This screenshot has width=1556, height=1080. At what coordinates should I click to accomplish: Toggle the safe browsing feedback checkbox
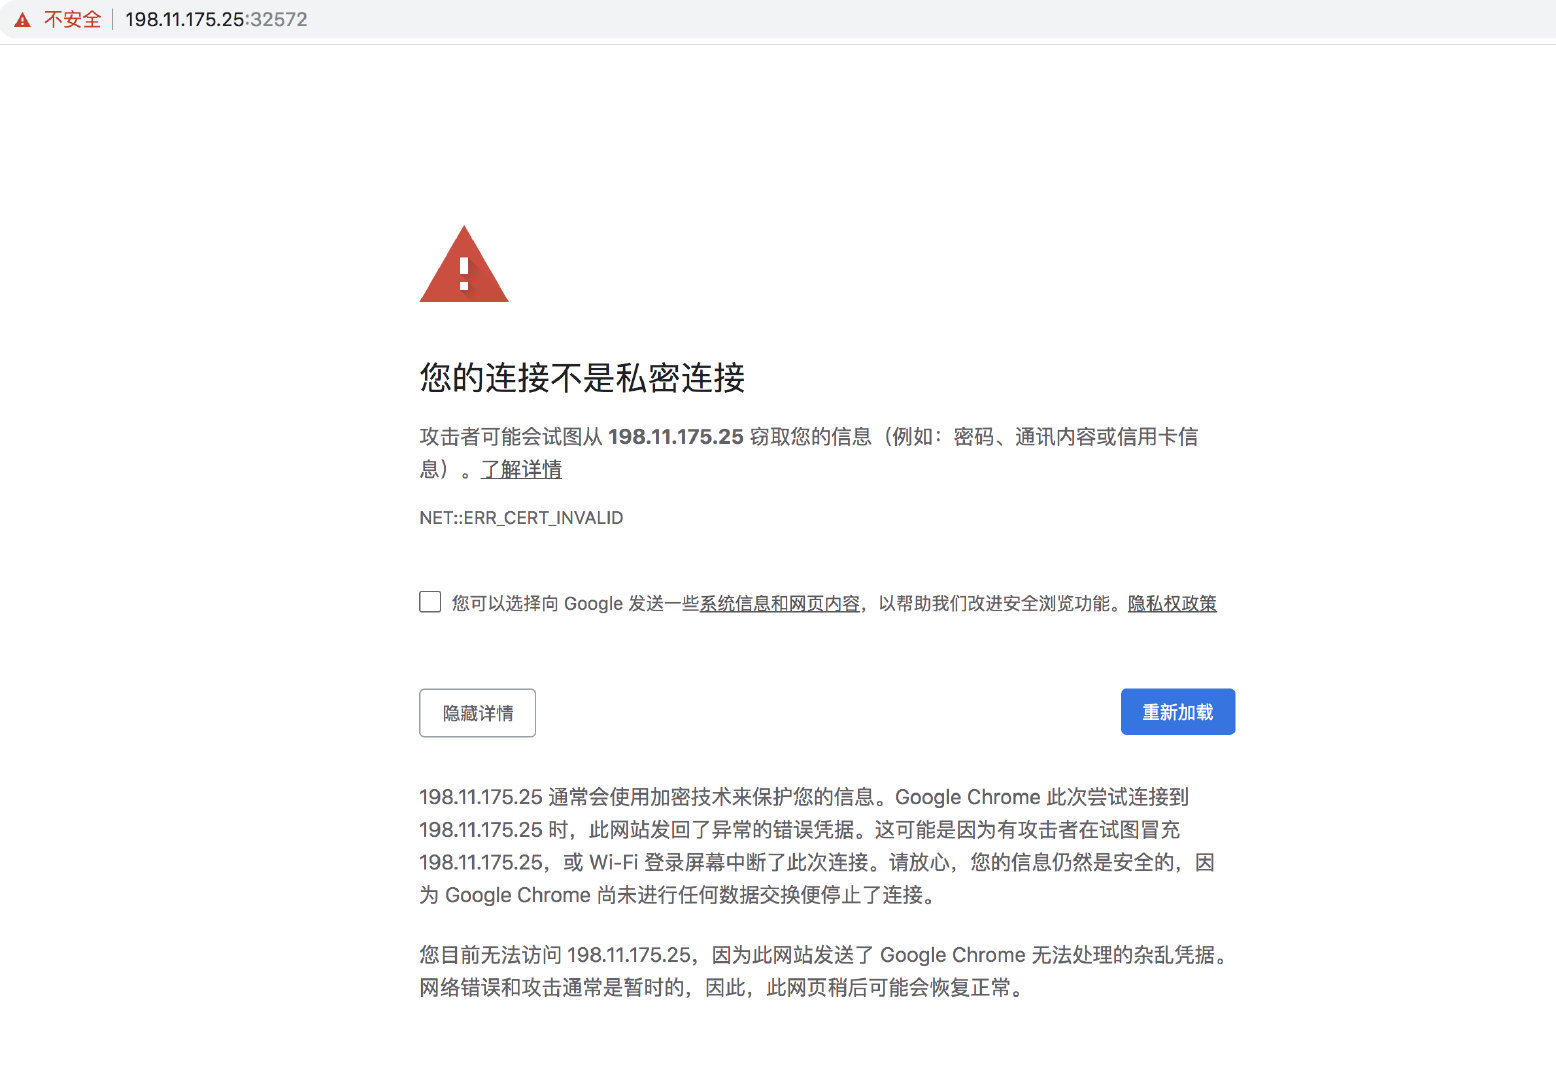coord(430,601)
